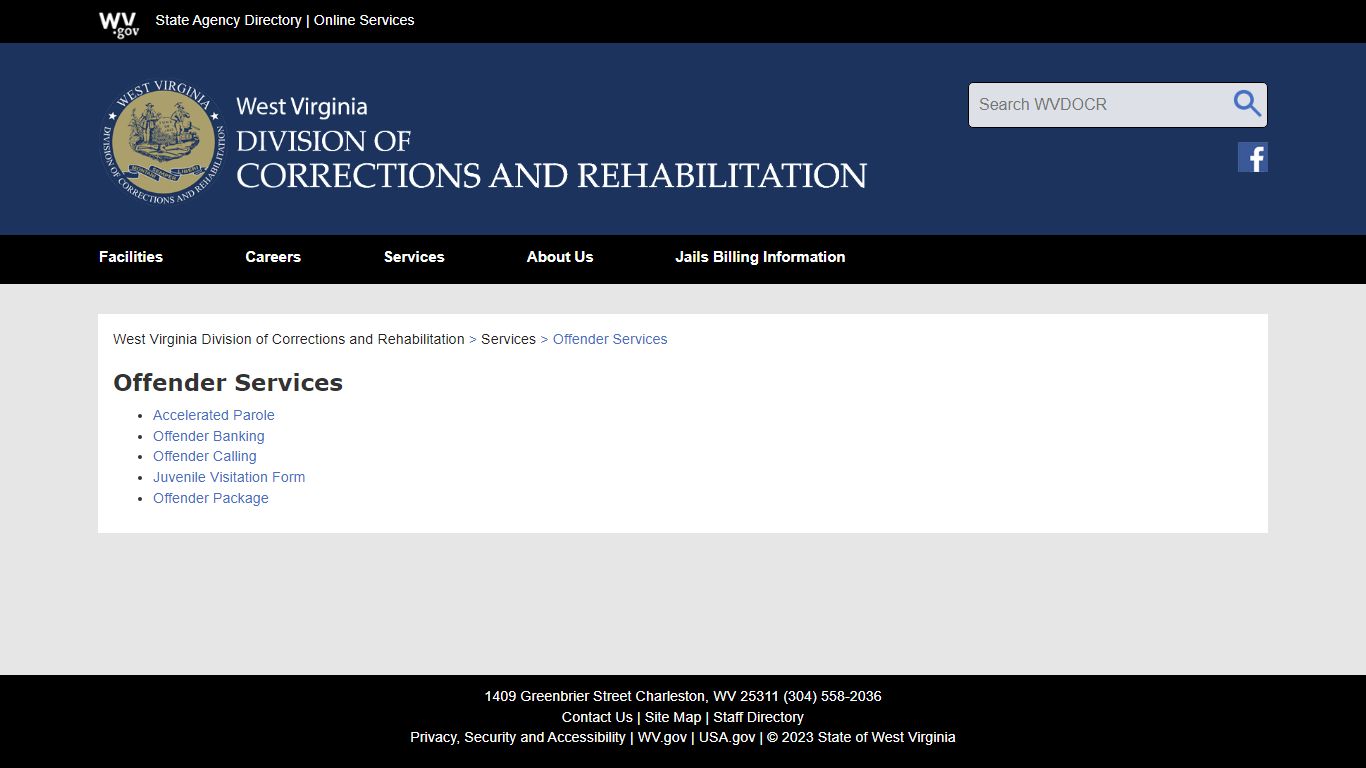Viewport: 1366px width, 768px height.
Task: Open the State Agency Directory link
Action: 228,20
